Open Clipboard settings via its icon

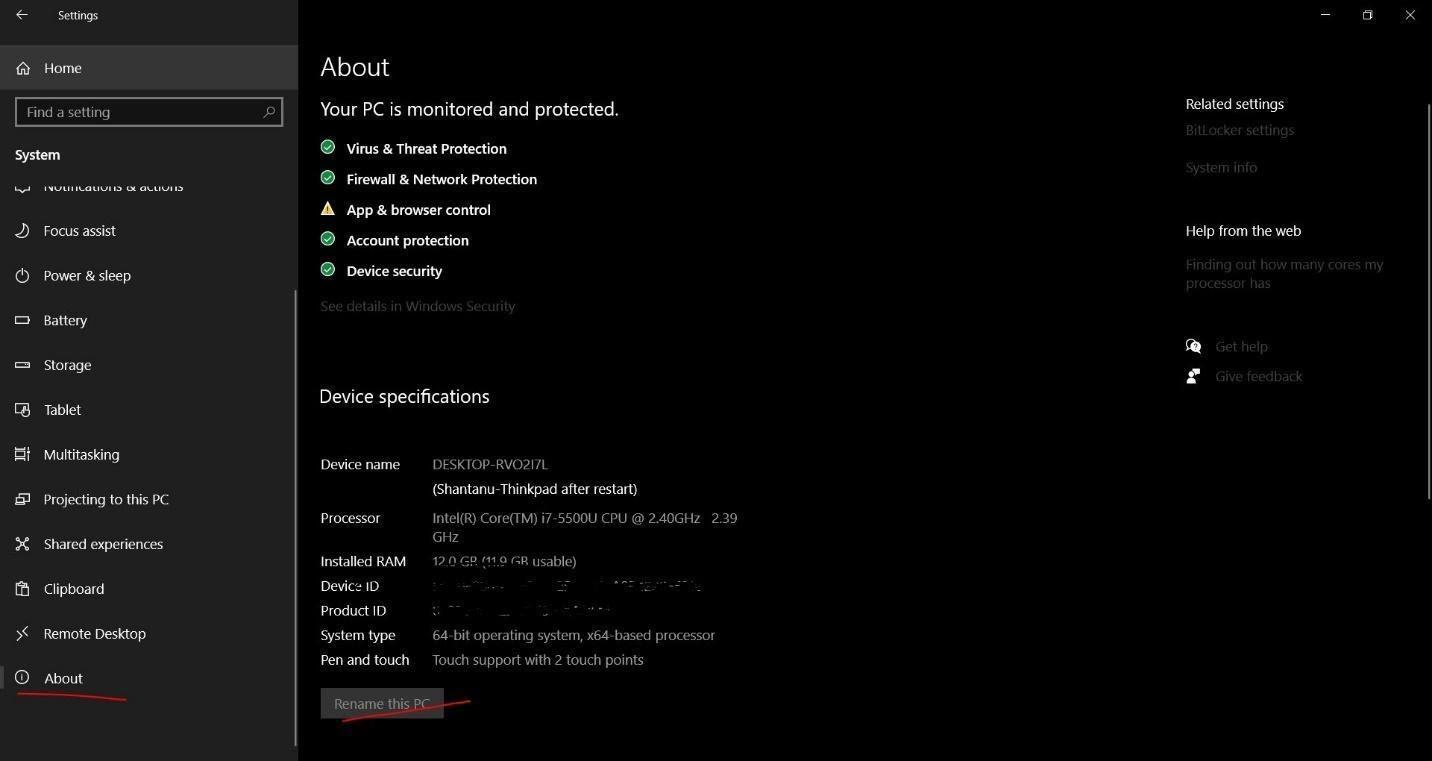coord(22,588)
